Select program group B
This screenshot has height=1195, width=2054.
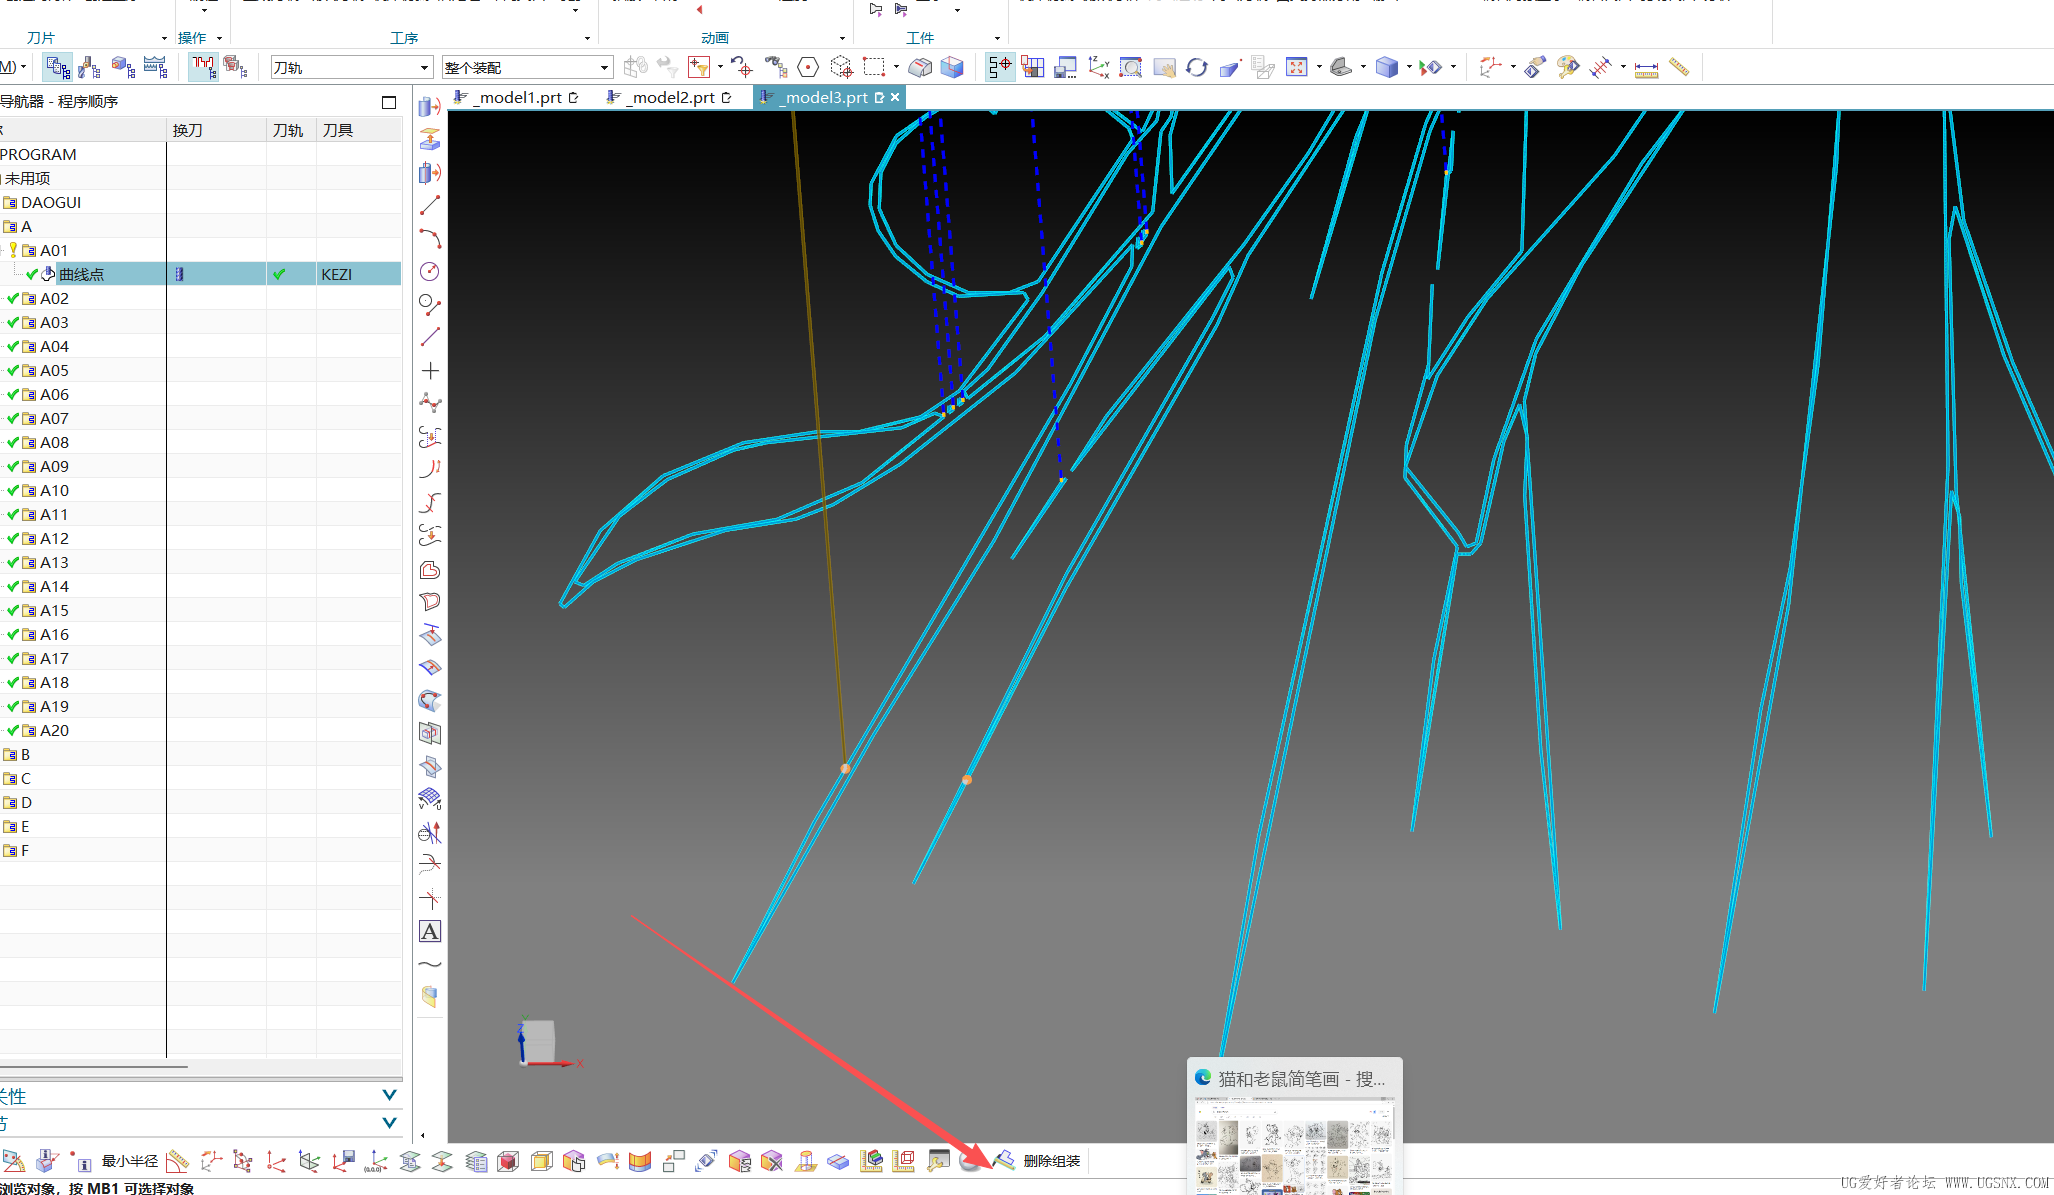[25, 754]
